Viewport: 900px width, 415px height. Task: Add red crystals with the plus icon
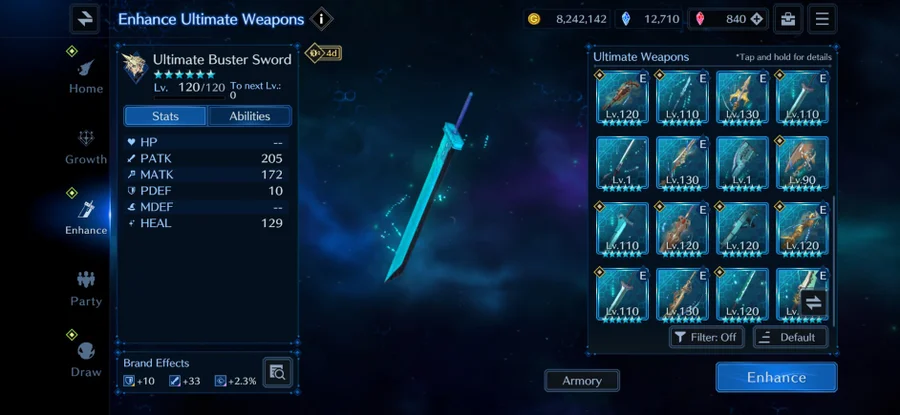pyautogui.click(x=757, y=19)
